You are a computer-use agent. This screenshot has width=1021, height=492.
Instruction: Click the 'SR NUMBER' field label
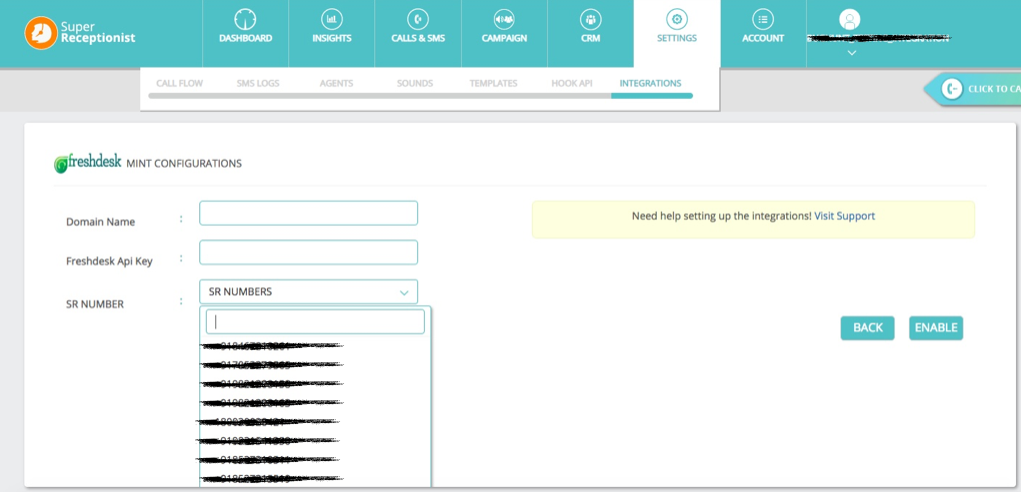pos(95,304)
